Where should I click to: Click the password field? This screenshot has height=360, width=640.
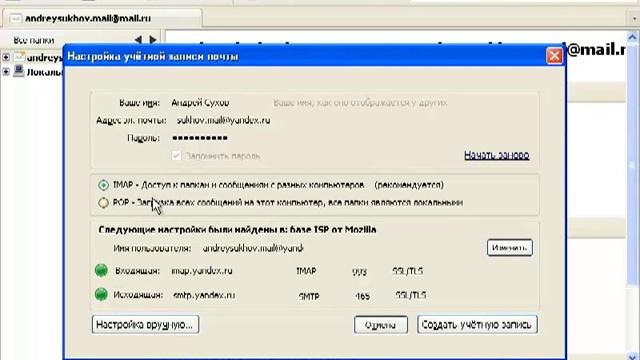[200, 138]
